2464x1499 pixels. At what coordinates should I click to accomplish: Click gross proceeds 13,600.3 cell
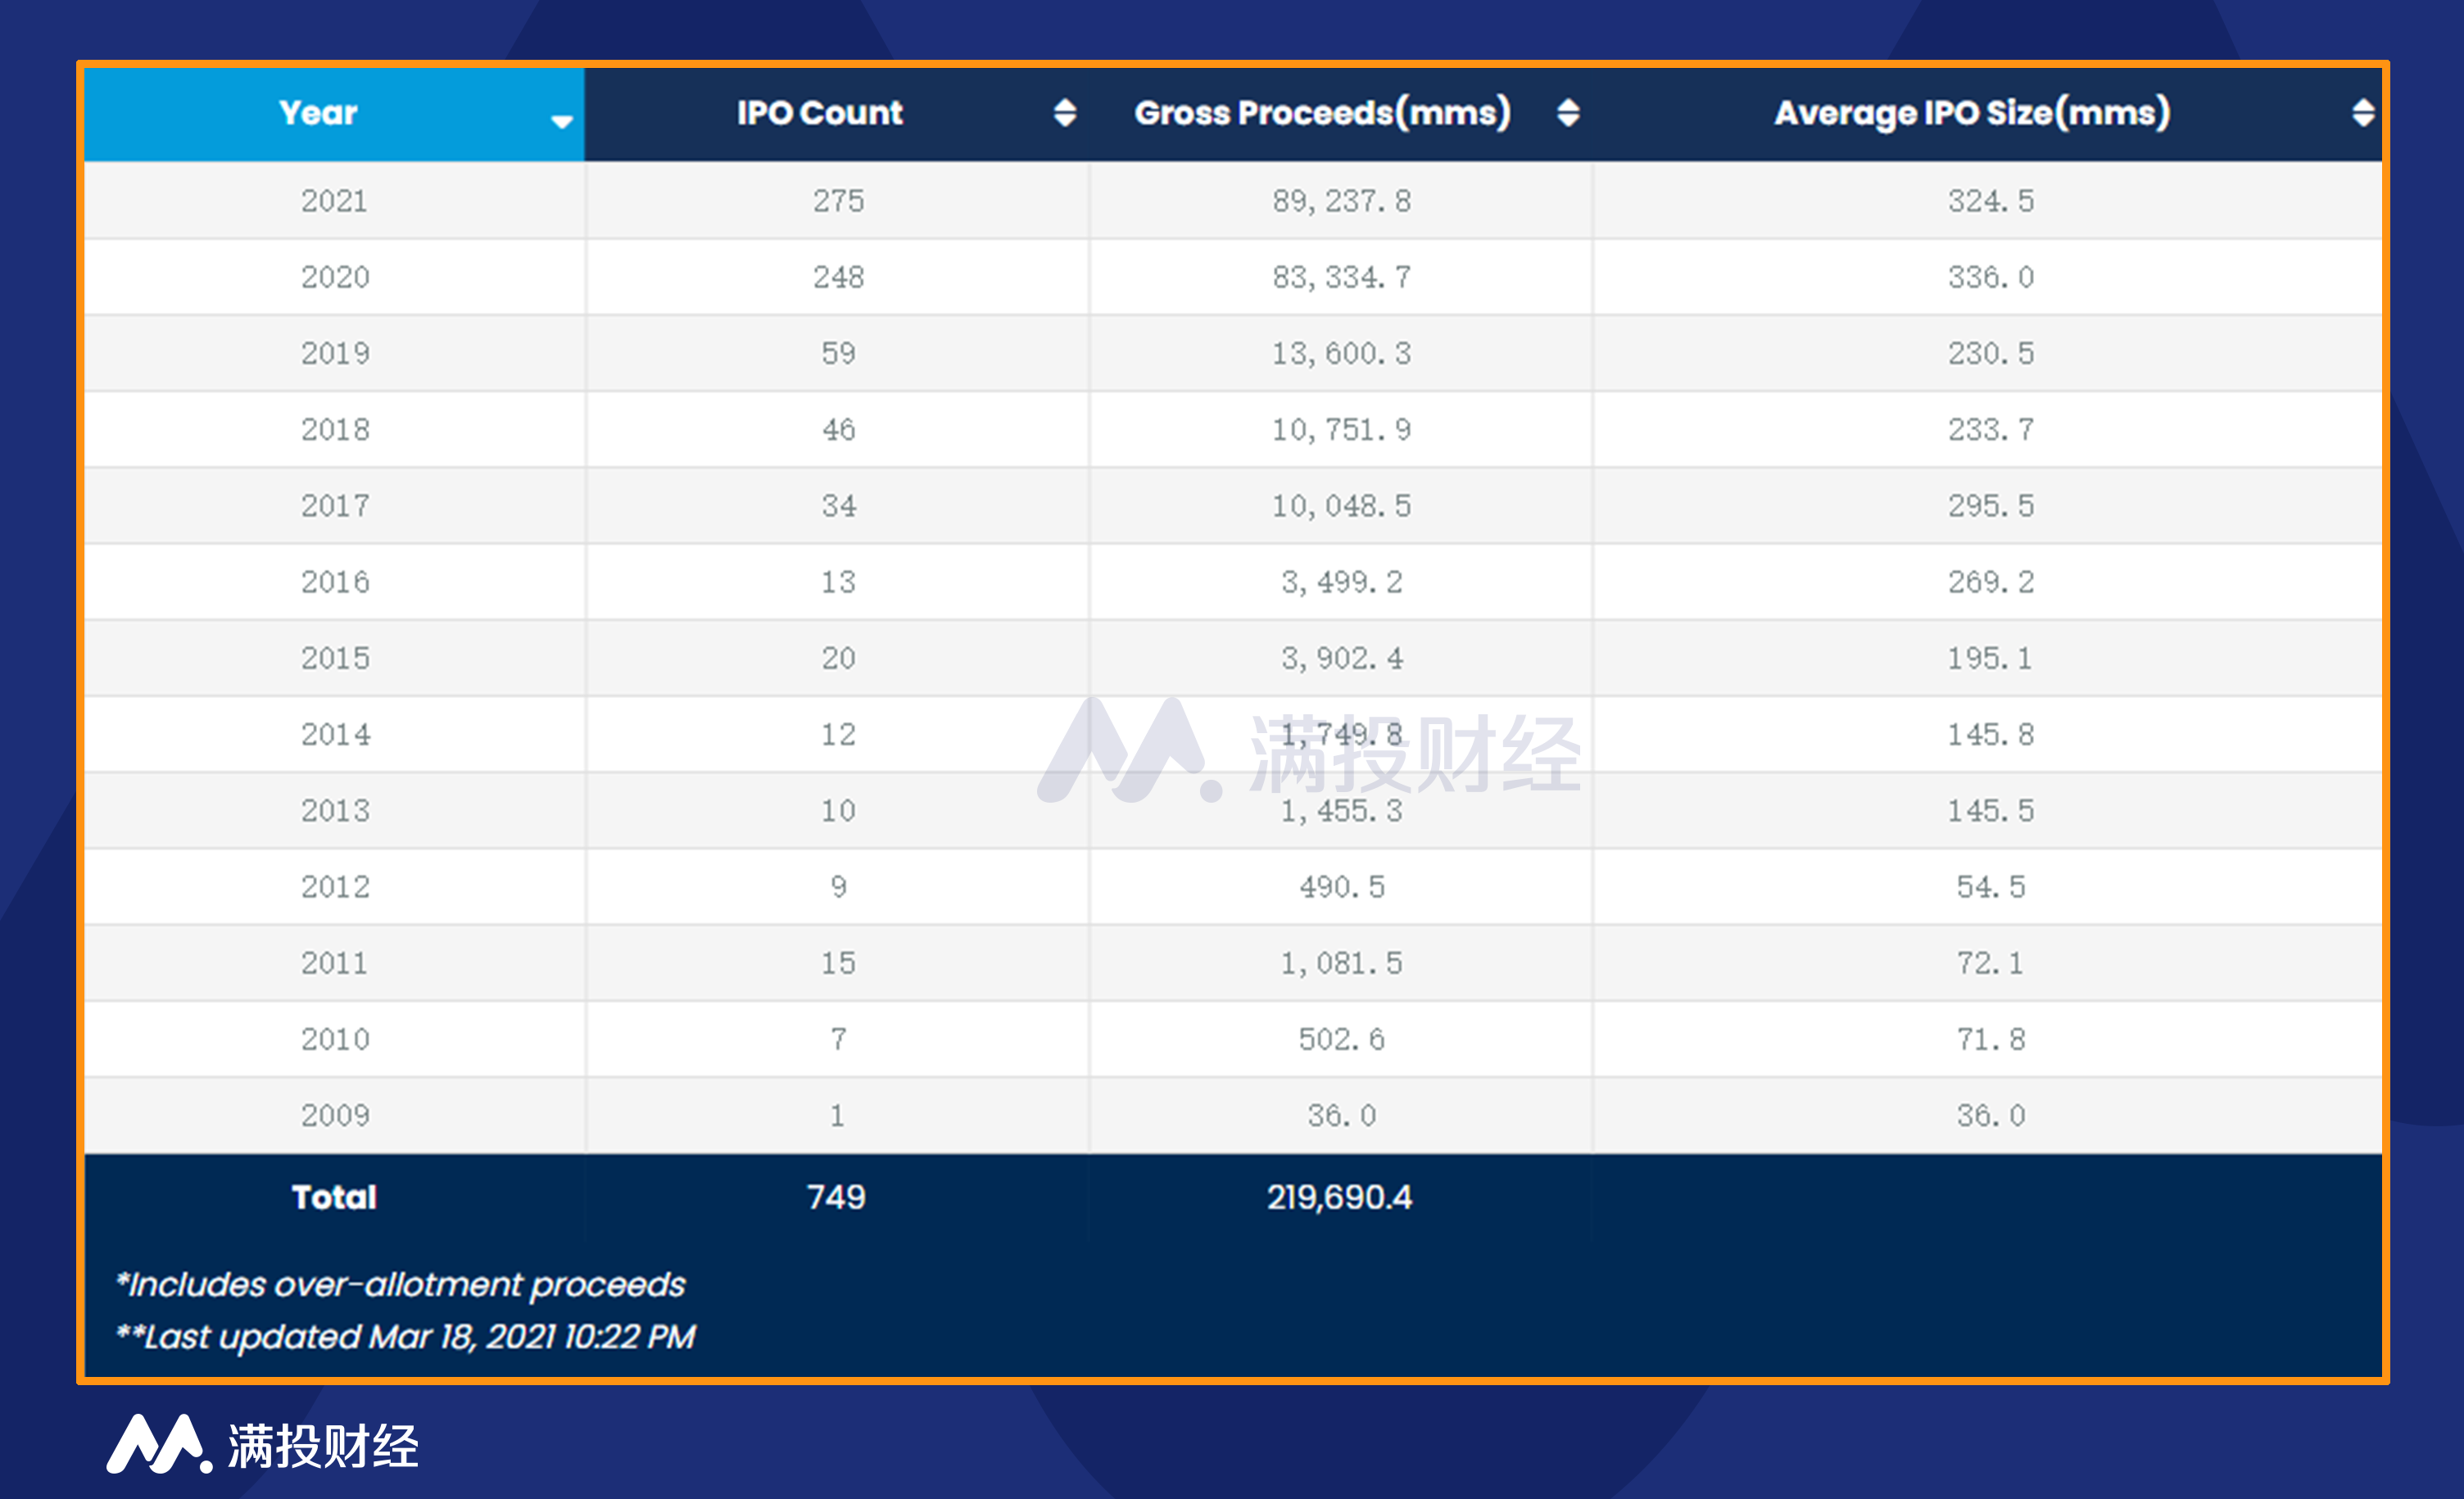pos(1341,353)
